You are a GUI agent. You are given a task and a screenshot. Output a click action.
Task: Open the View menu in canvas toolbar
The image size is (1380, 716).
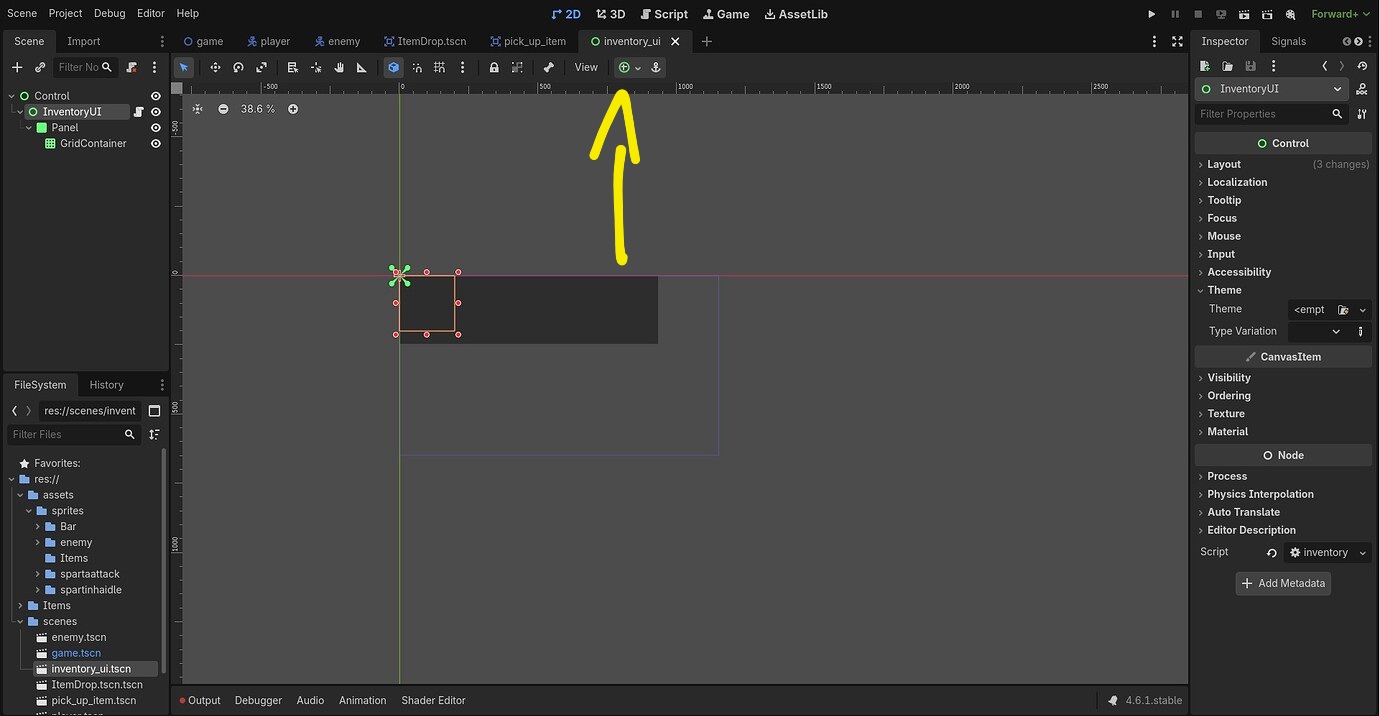coord(586,67)
